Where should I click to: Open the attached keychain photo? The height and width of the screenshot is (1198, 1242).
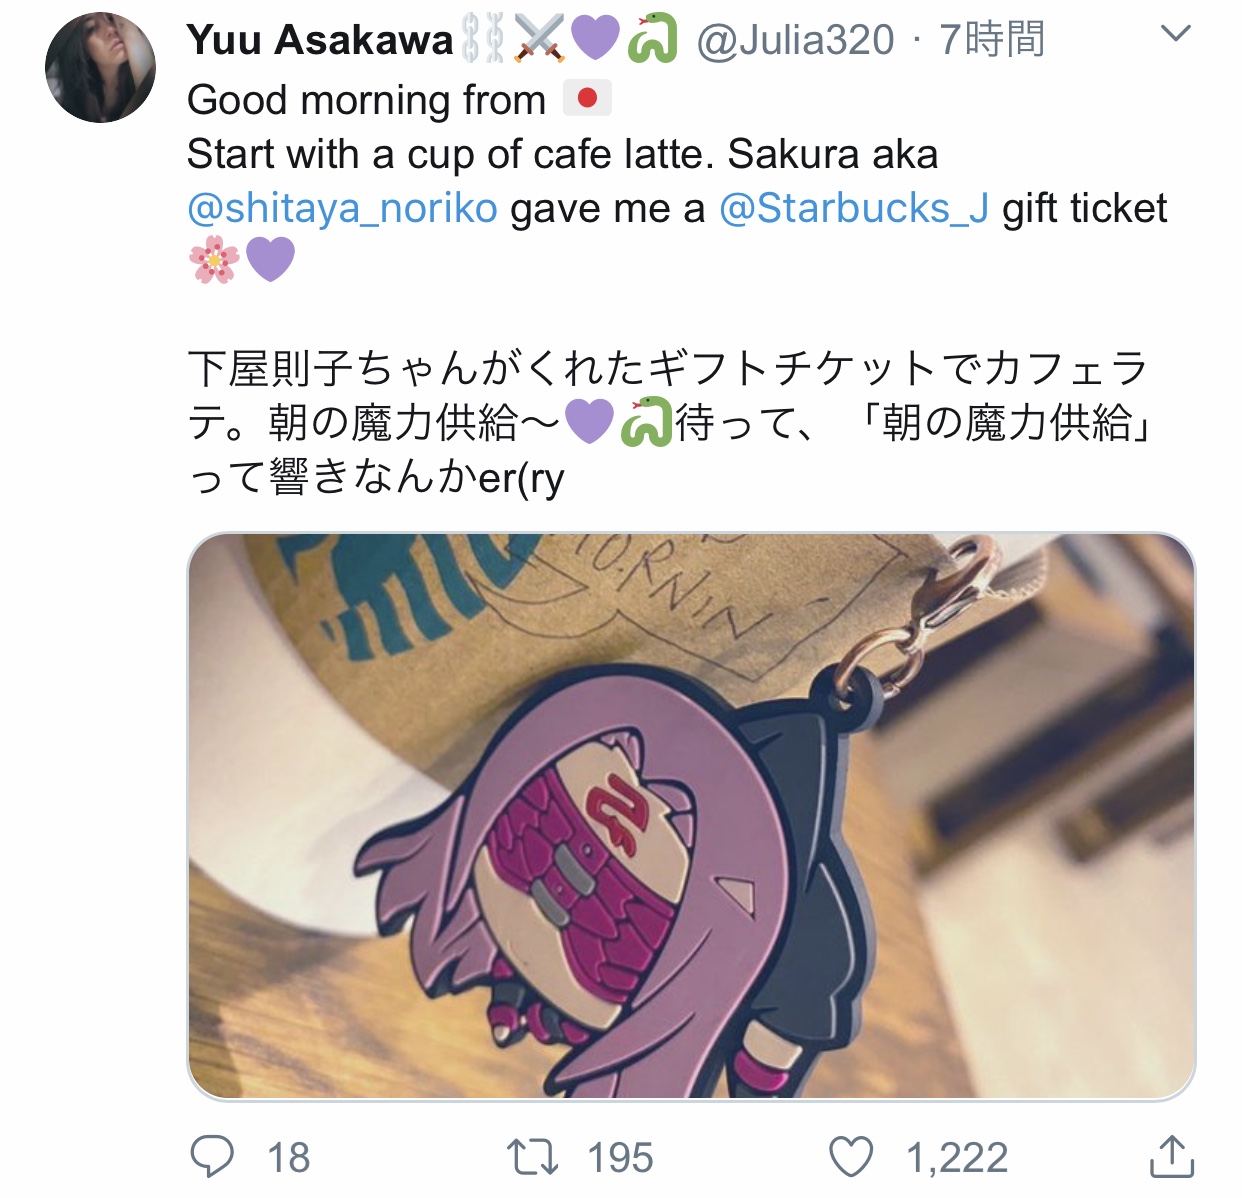pyautogui.click(x=691, y=816)
